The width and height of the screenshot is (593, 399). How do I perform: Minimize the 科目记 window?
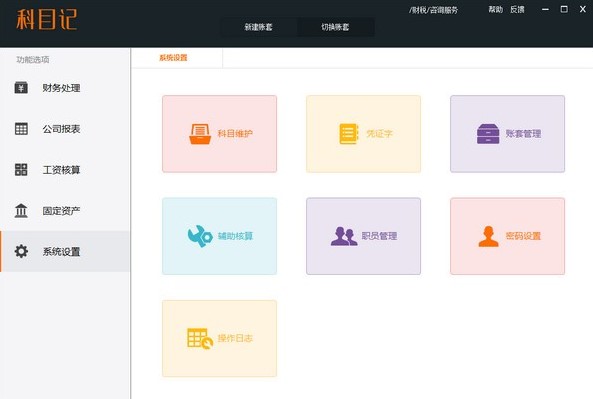tap(545, 9)
